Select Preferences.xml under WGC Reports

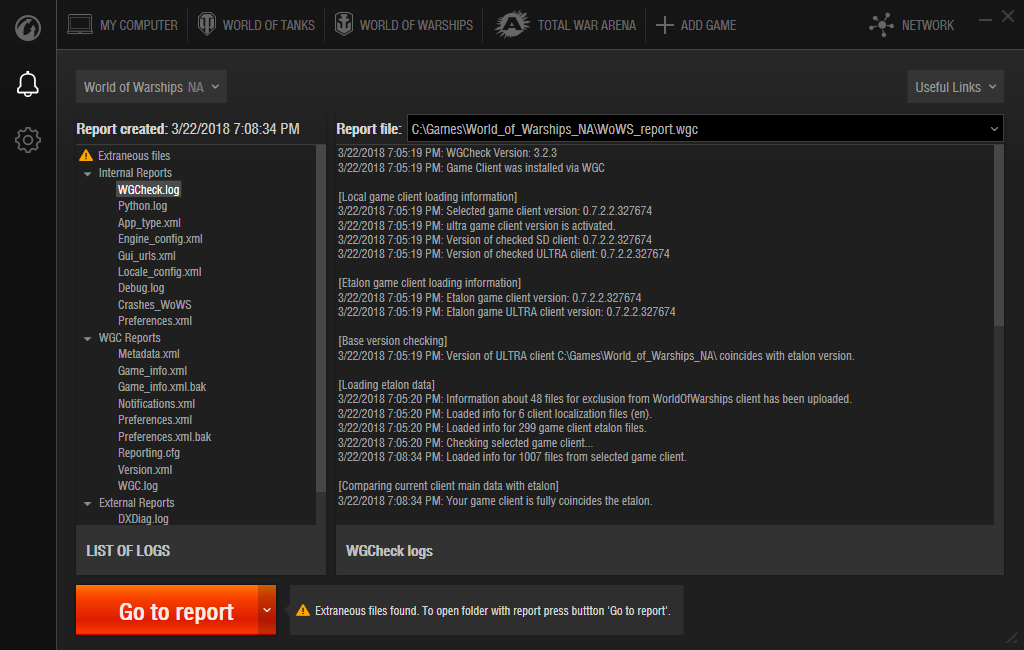[155, 420]
